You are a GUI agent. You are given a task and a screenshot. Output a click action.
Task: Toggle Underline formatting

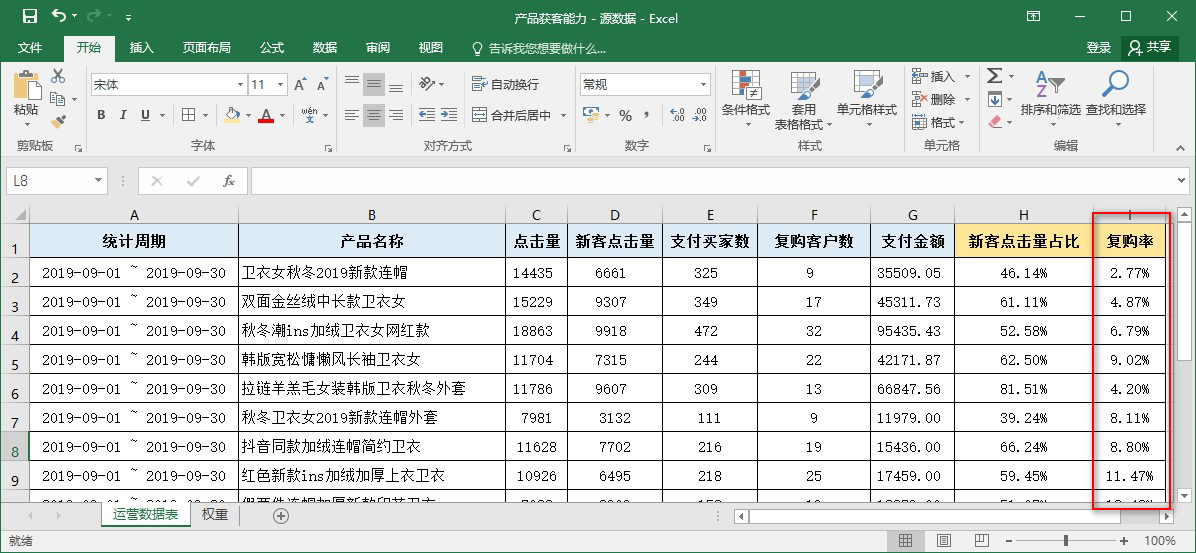(144, 115)
